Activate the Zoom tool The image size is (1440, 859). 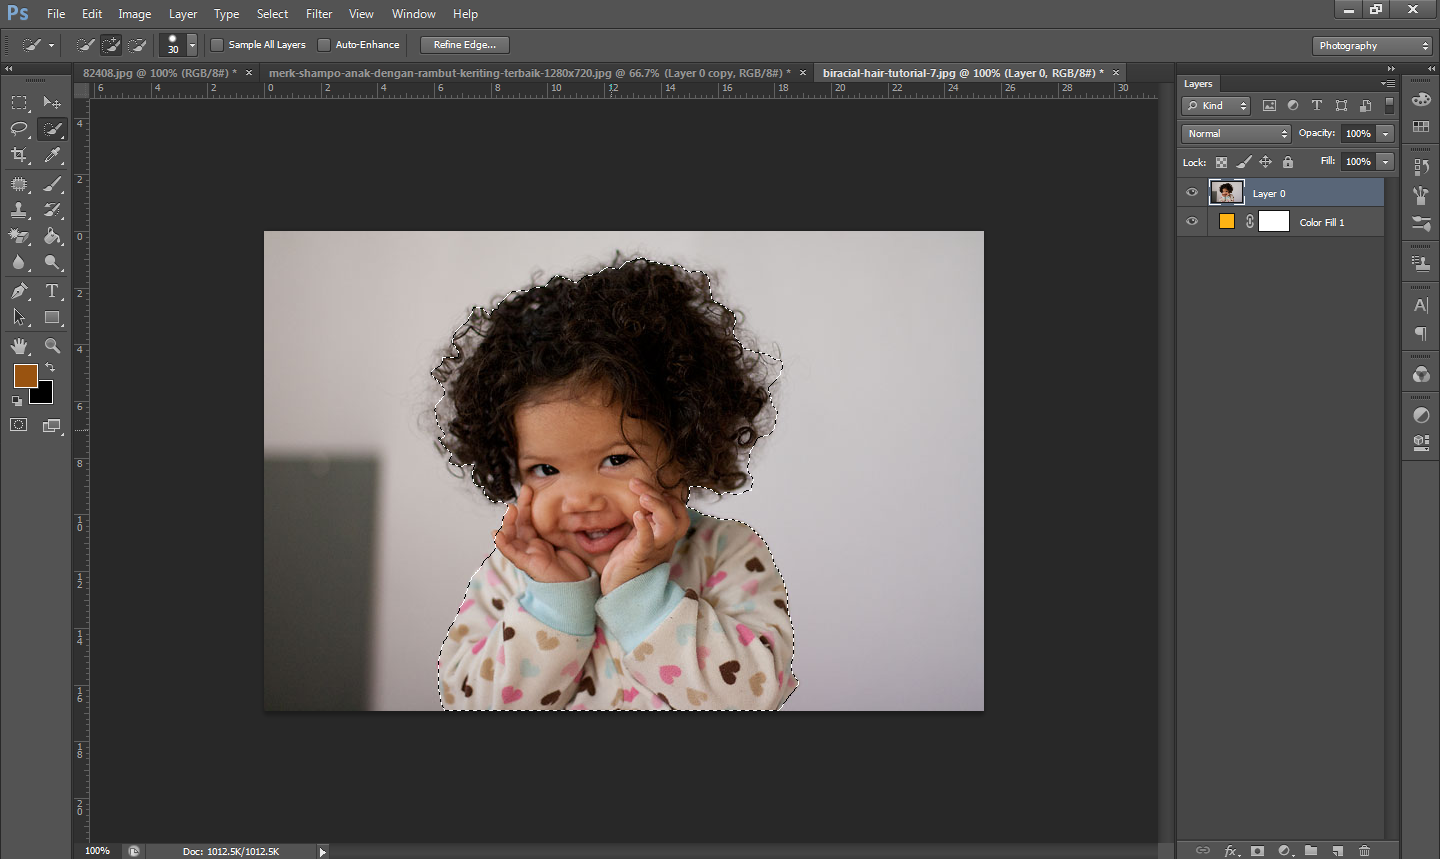click(52, 346)
